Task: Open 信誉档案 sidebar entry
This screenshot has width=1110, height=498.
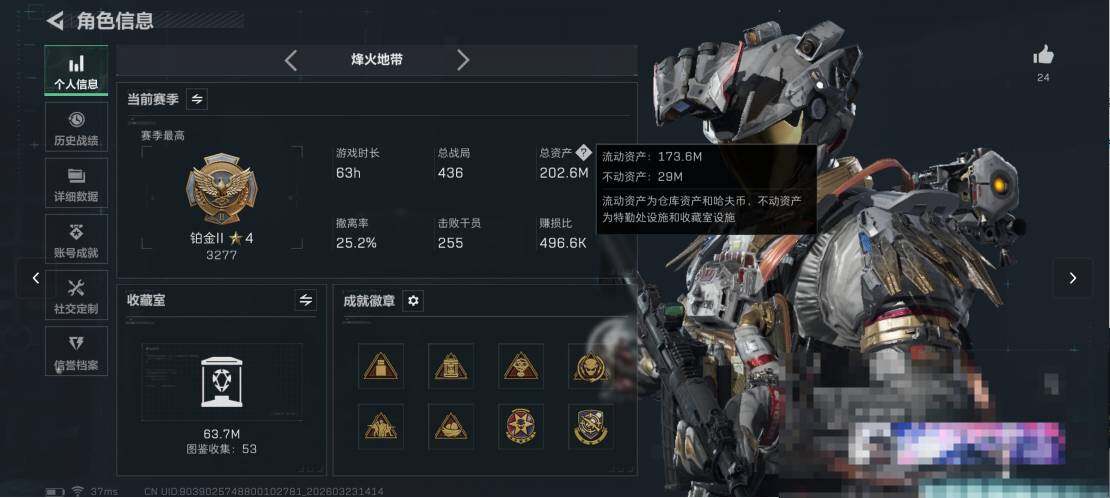Action: click(x=76, y=351)
